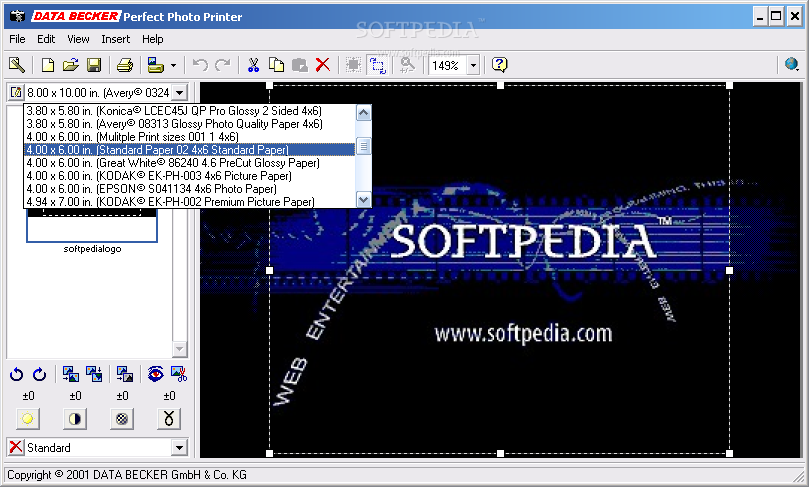Open a file with the folder icon
The height and width of the screenshot is (487, 809).
tap(71, 65)
